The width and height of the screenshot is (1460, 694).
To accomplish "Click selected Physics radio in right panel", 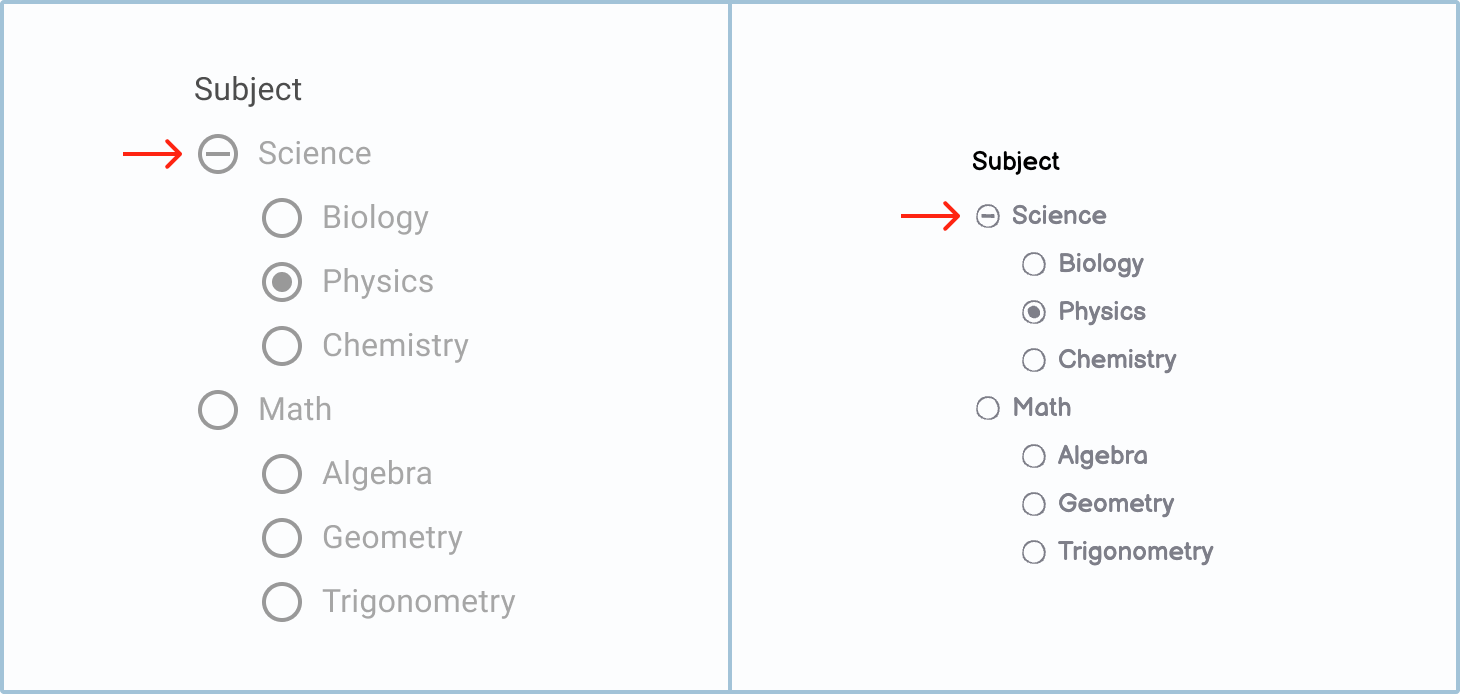I will [1033, 312].
